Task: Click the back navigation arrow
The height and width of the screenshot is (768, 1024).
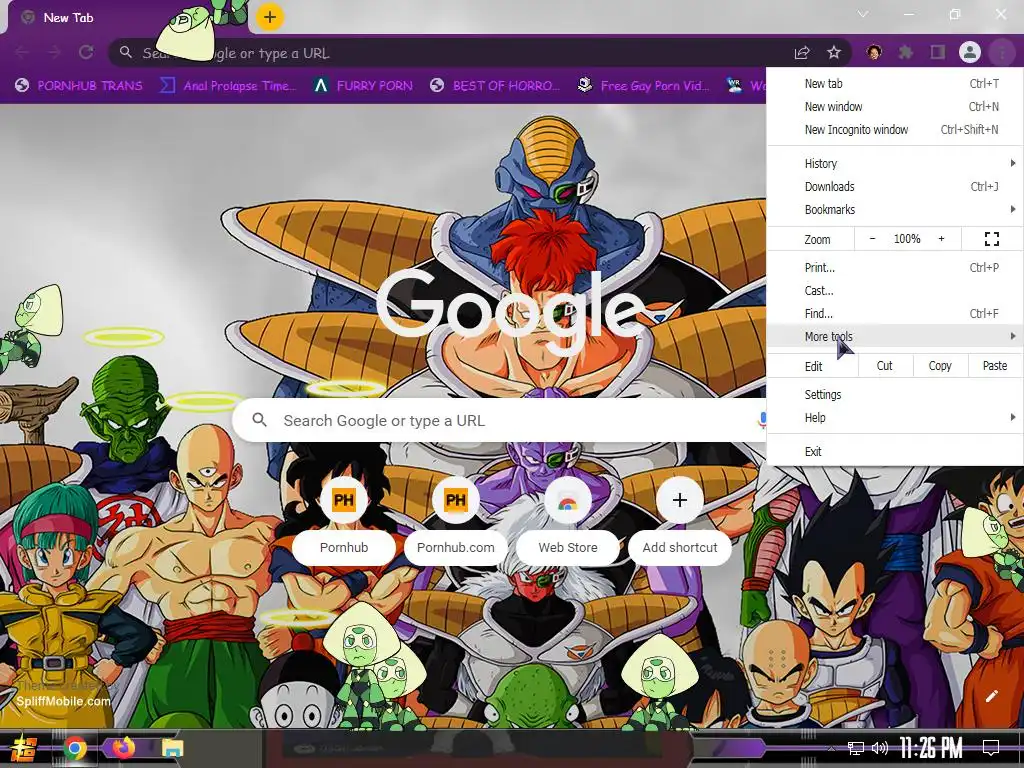Action: click(22, 52)
